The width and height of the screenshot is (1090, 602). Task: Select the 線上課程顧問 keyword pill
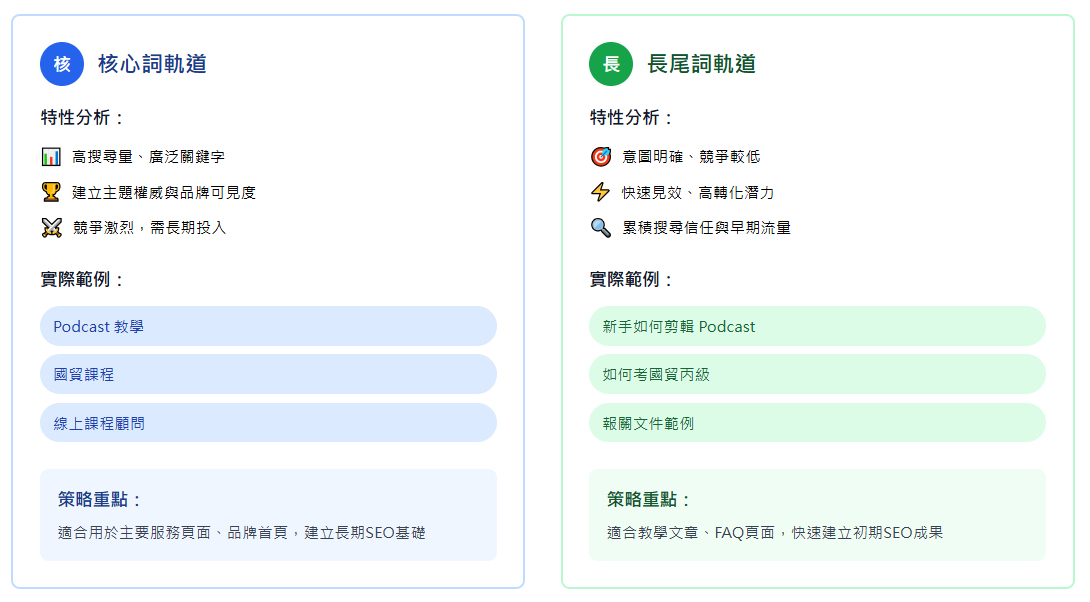[x=268, y=423]
